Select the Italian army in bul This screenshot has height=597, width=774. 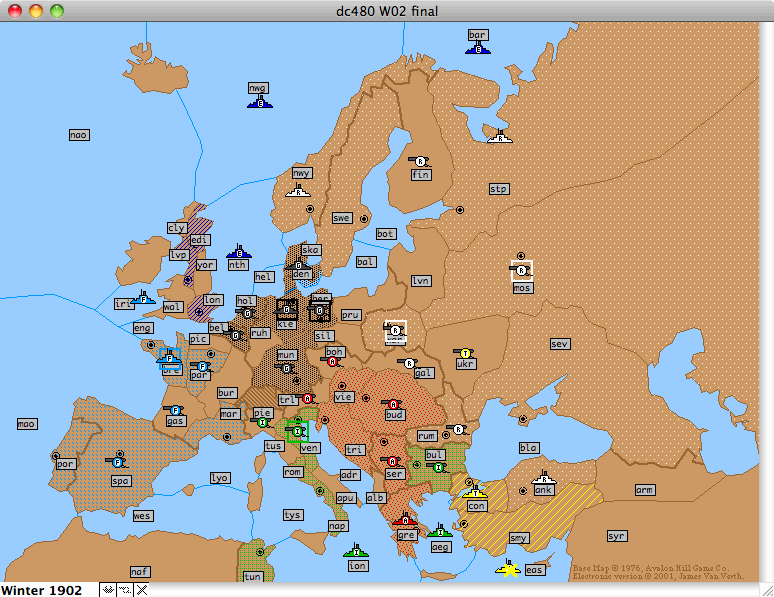click(x=438, y=467)
